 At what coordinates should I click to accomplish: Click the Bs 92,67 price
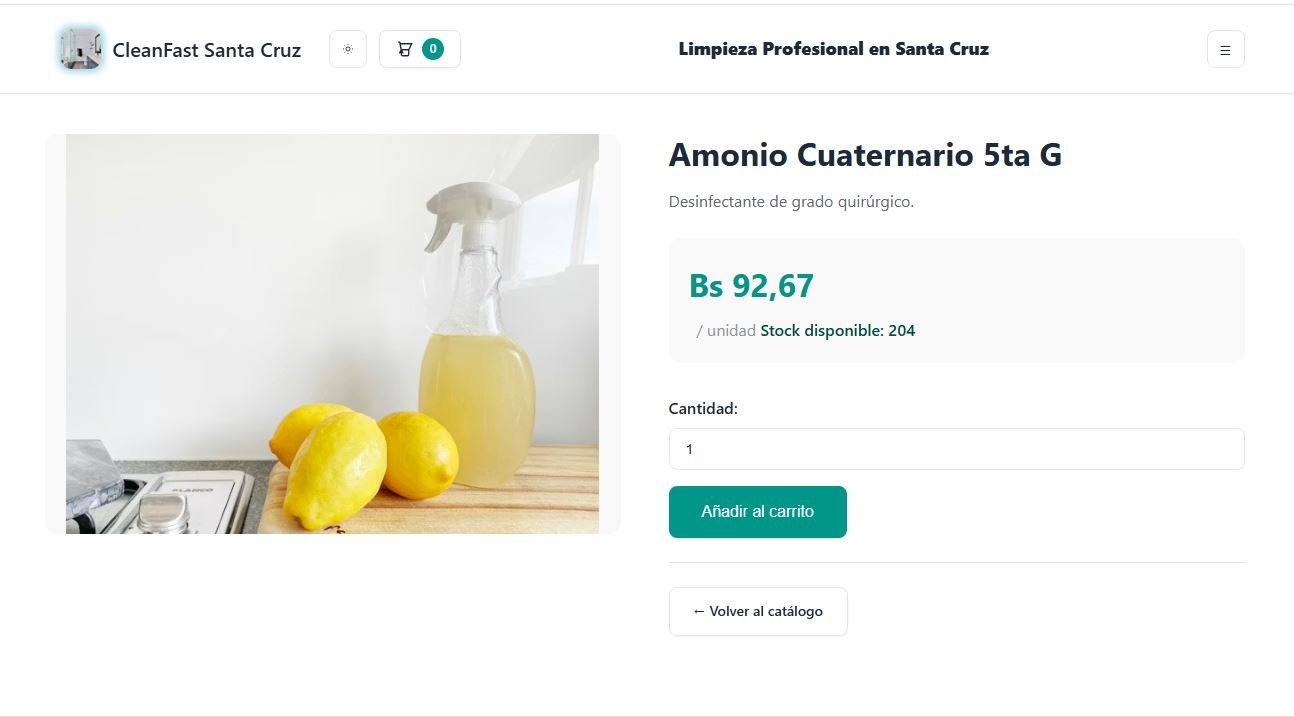(752, 286)
